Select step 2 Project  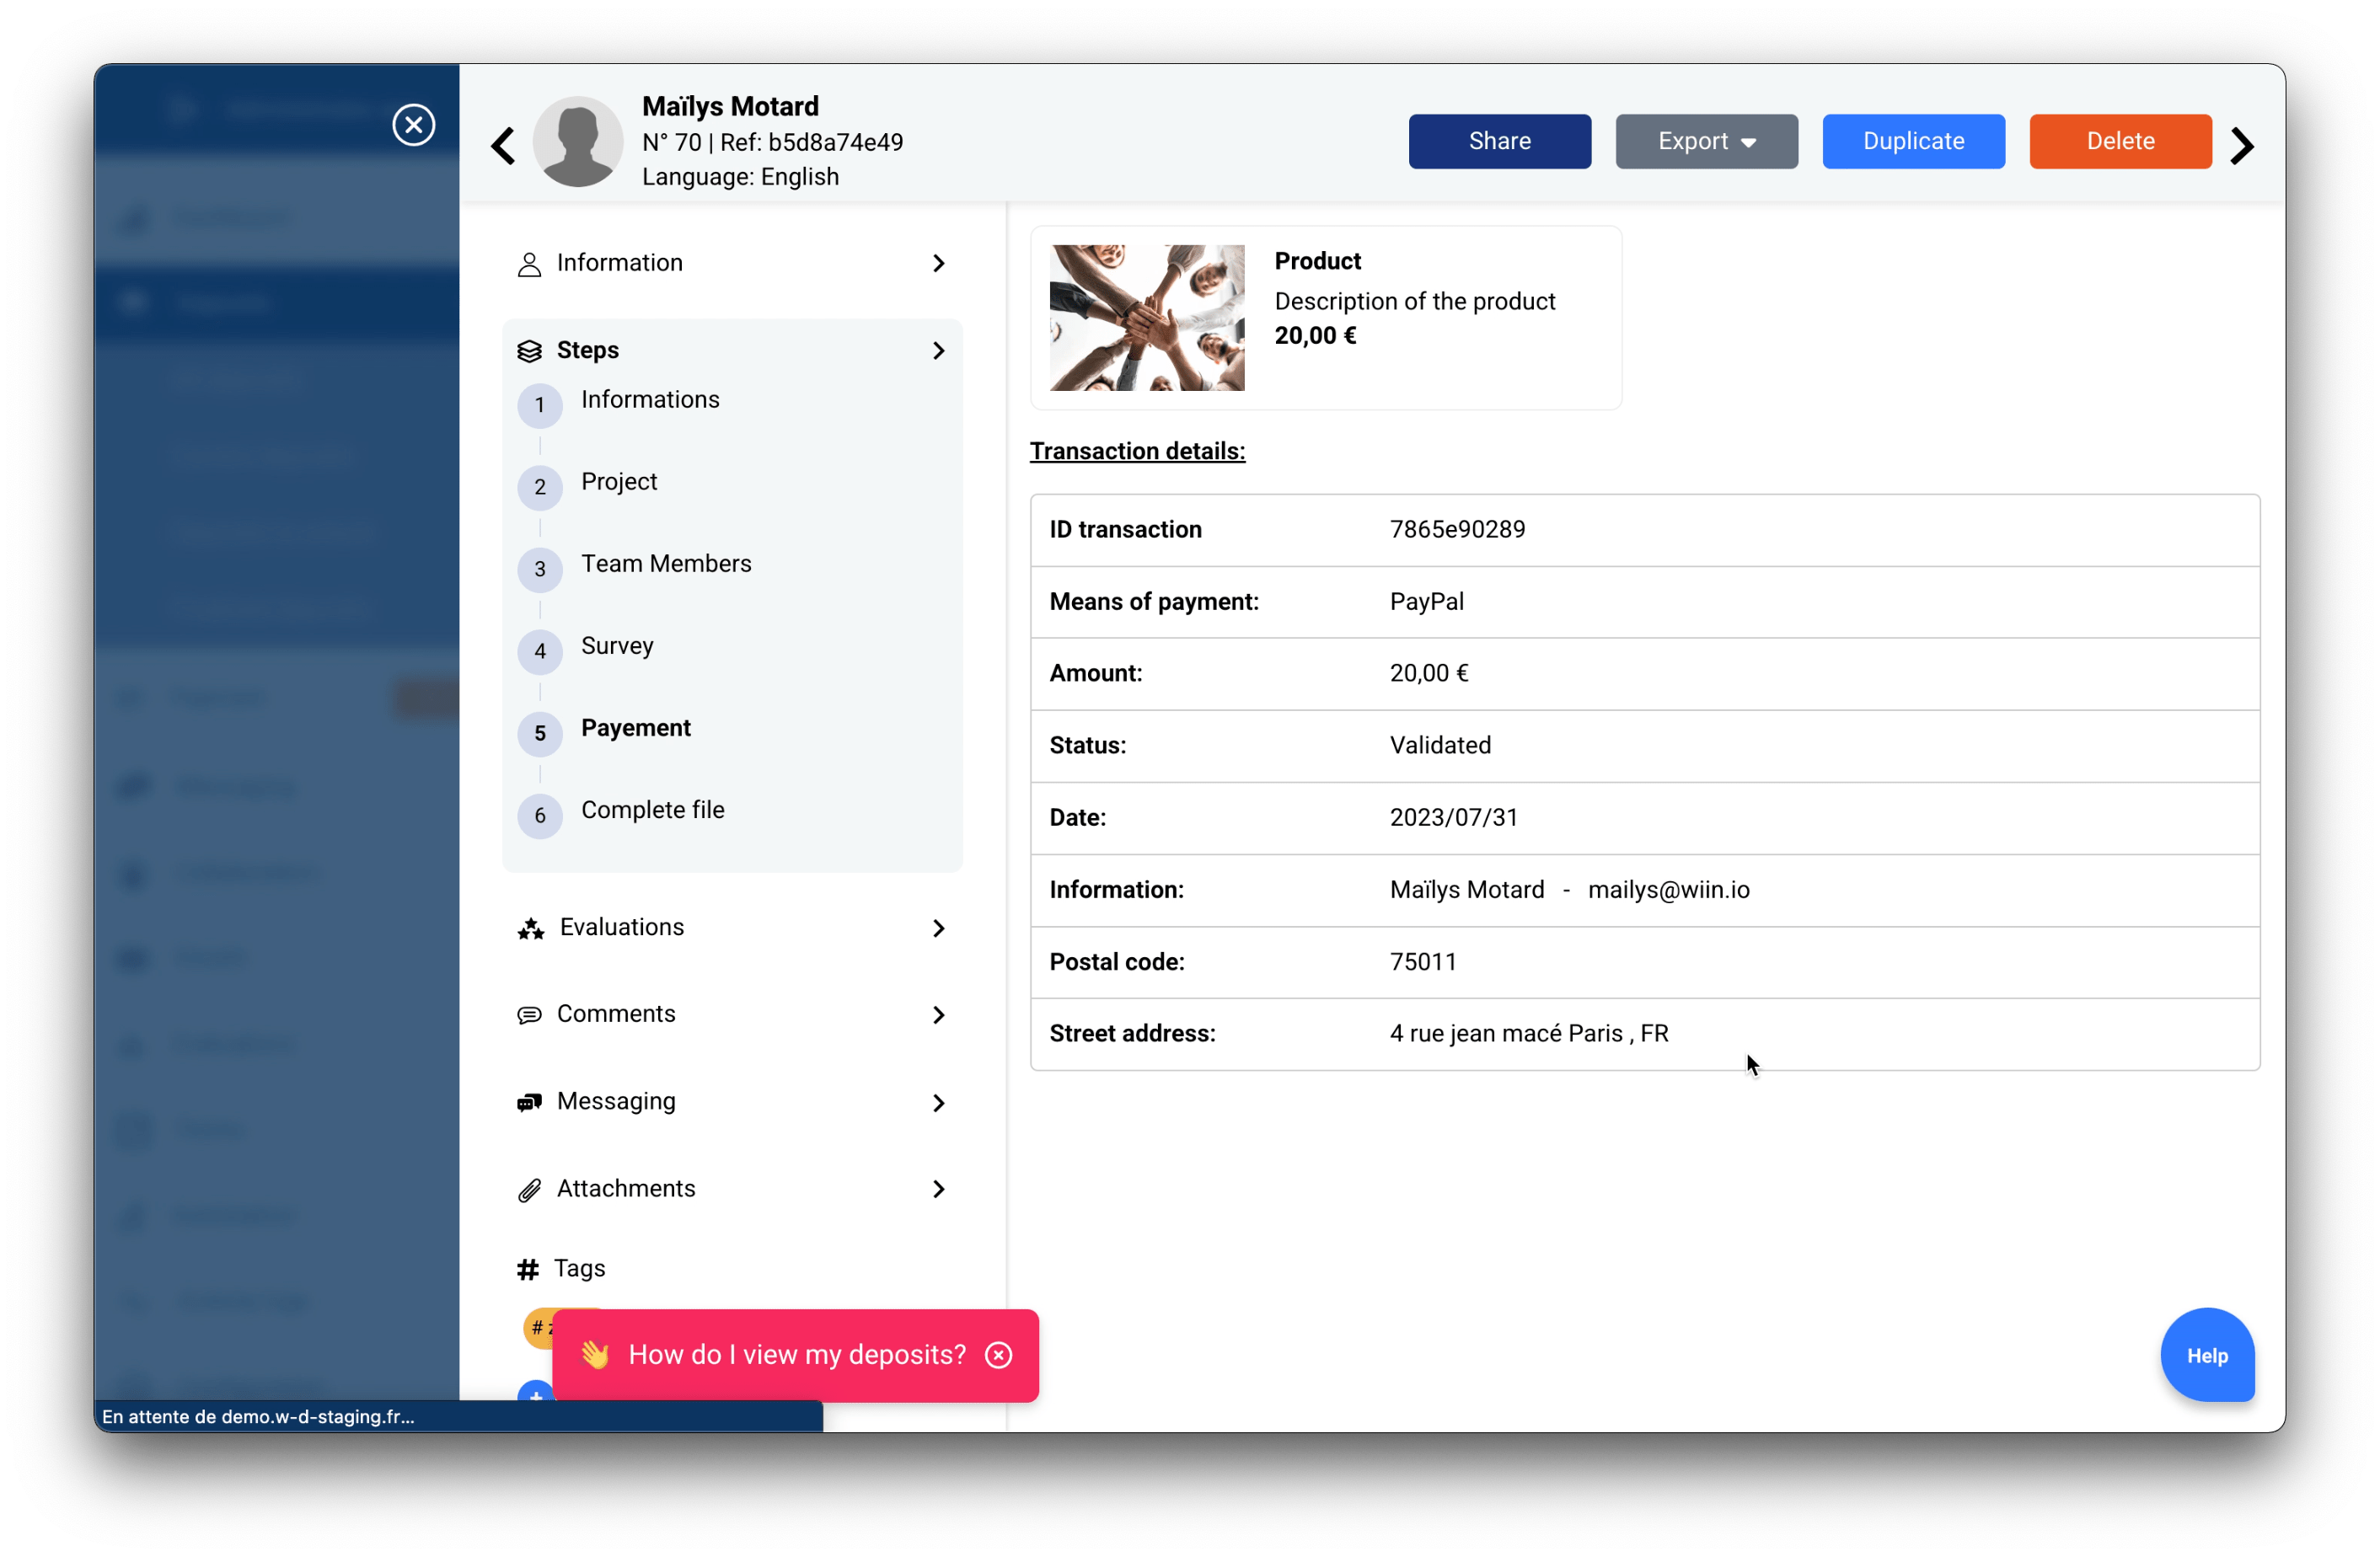click(618, 482)
